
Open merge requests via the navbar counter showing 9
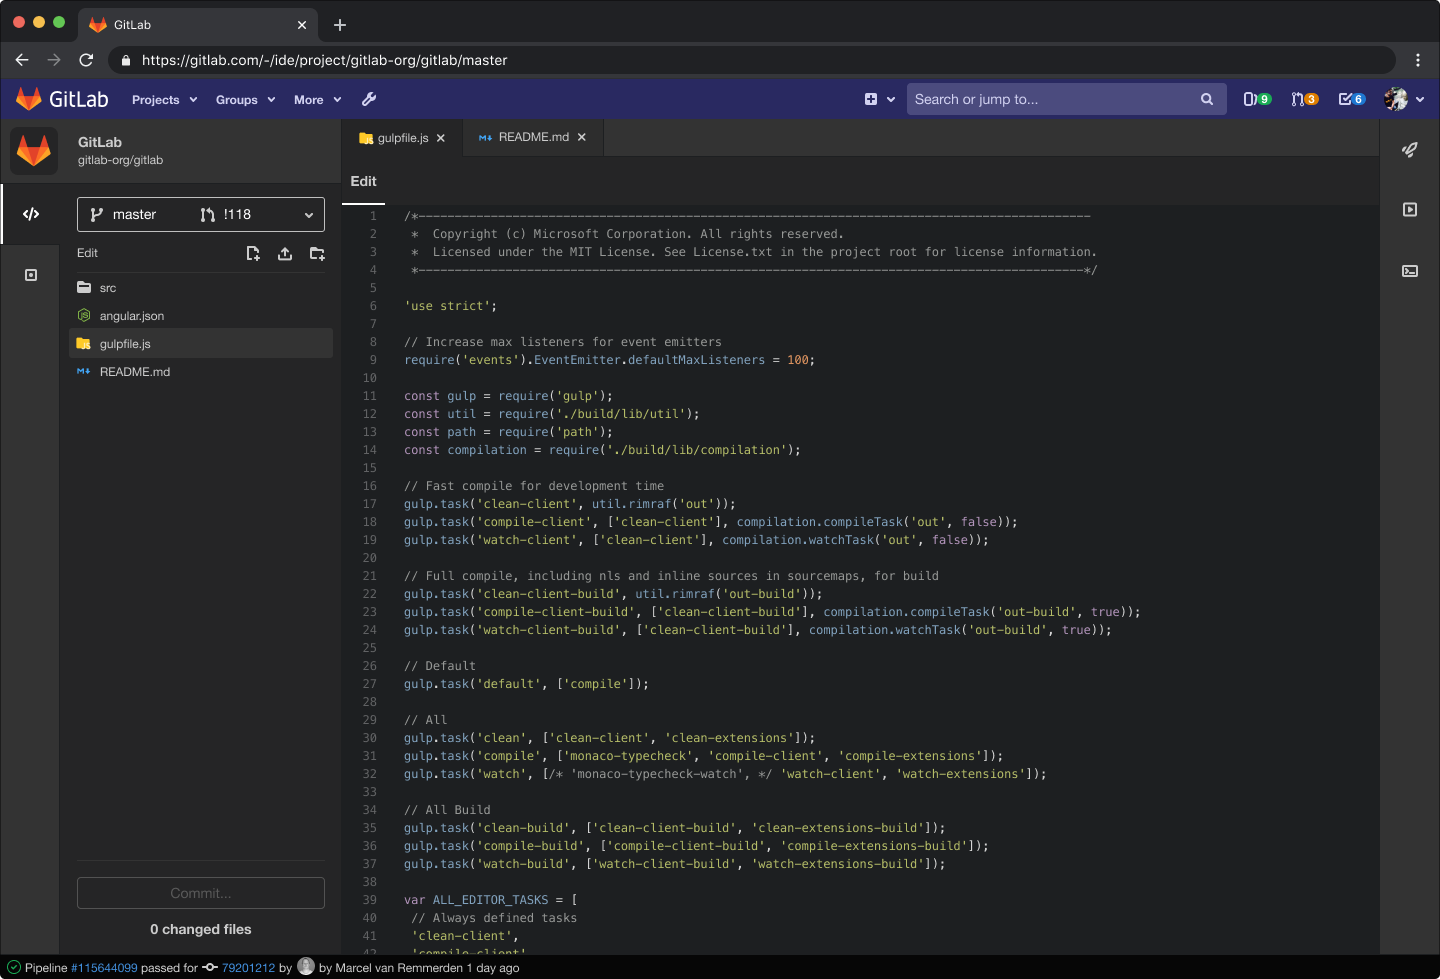(x=1255, y=99)
